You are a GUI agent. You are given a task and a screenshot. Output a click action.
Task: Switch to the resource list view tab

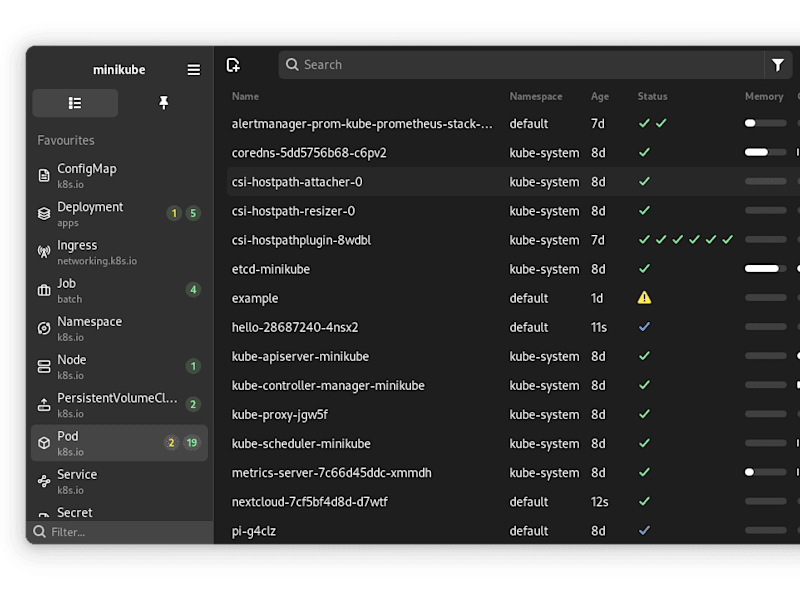(x=75, y=103)
